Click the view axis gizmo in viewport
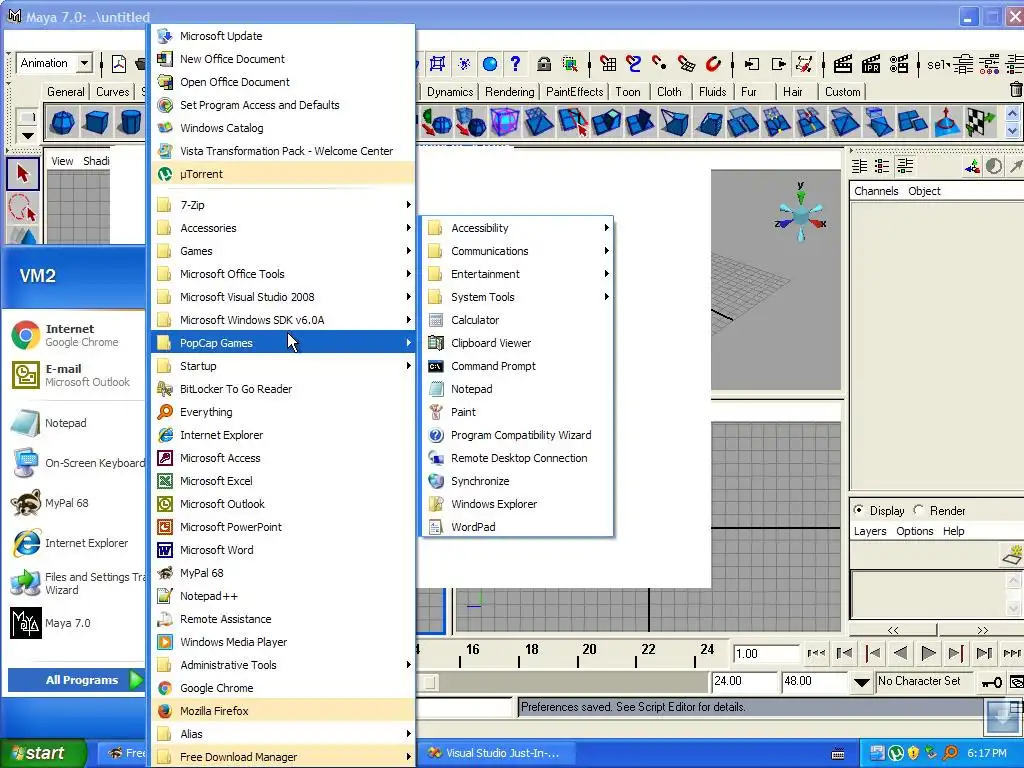 pyautogui.click(x=801, y=214)
